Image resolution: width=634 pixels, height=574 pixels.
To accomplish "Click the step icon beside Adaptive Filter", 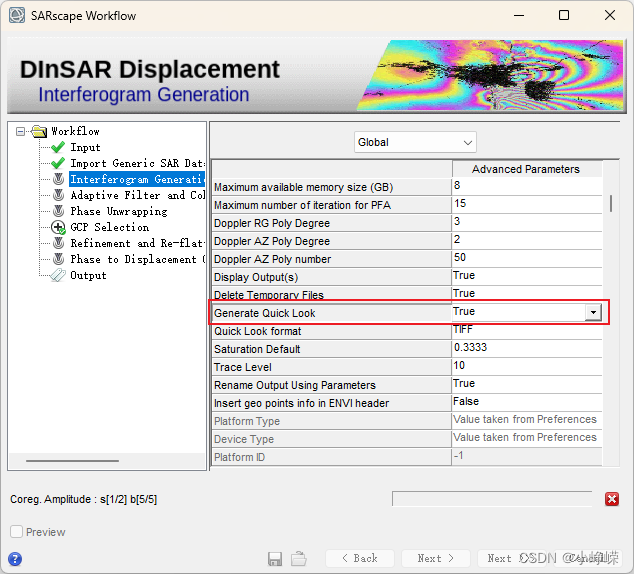I will 59,195.
